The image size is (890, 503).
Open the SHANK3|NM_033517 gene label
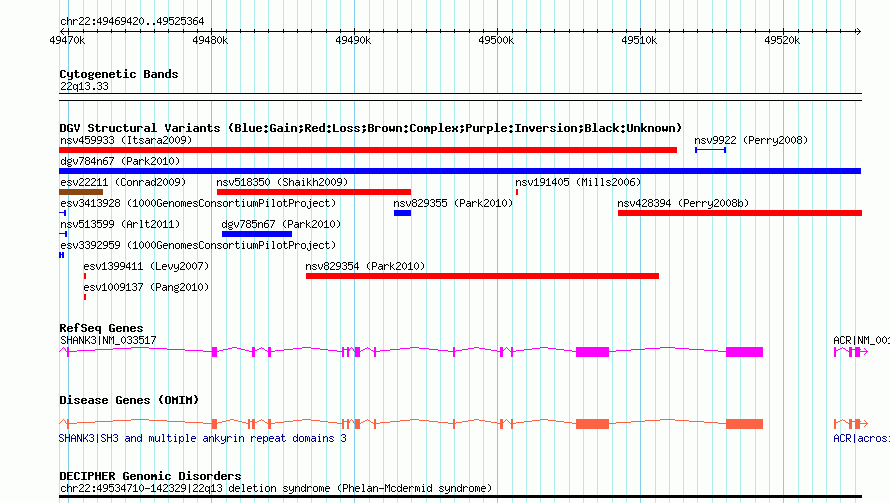coord(108,341)
